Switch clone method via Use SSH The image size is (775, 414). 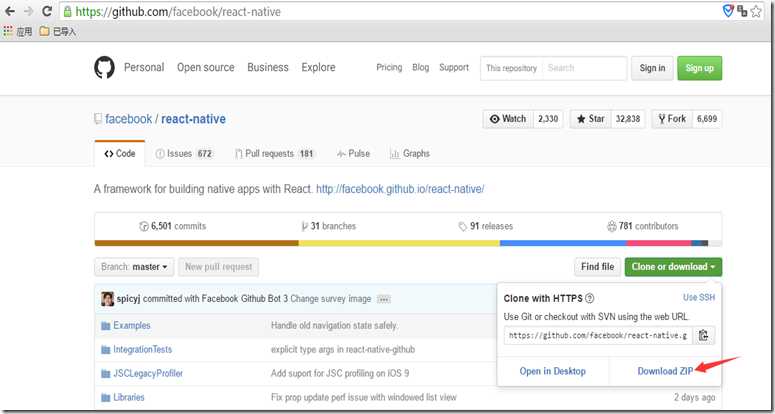coord(698,297)
